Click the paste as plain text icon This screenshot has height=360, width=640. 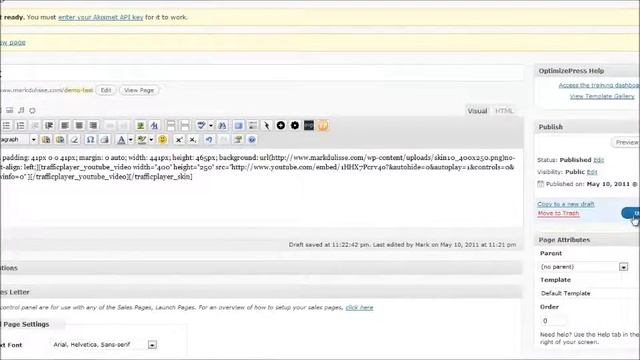[x=46, y=140]
